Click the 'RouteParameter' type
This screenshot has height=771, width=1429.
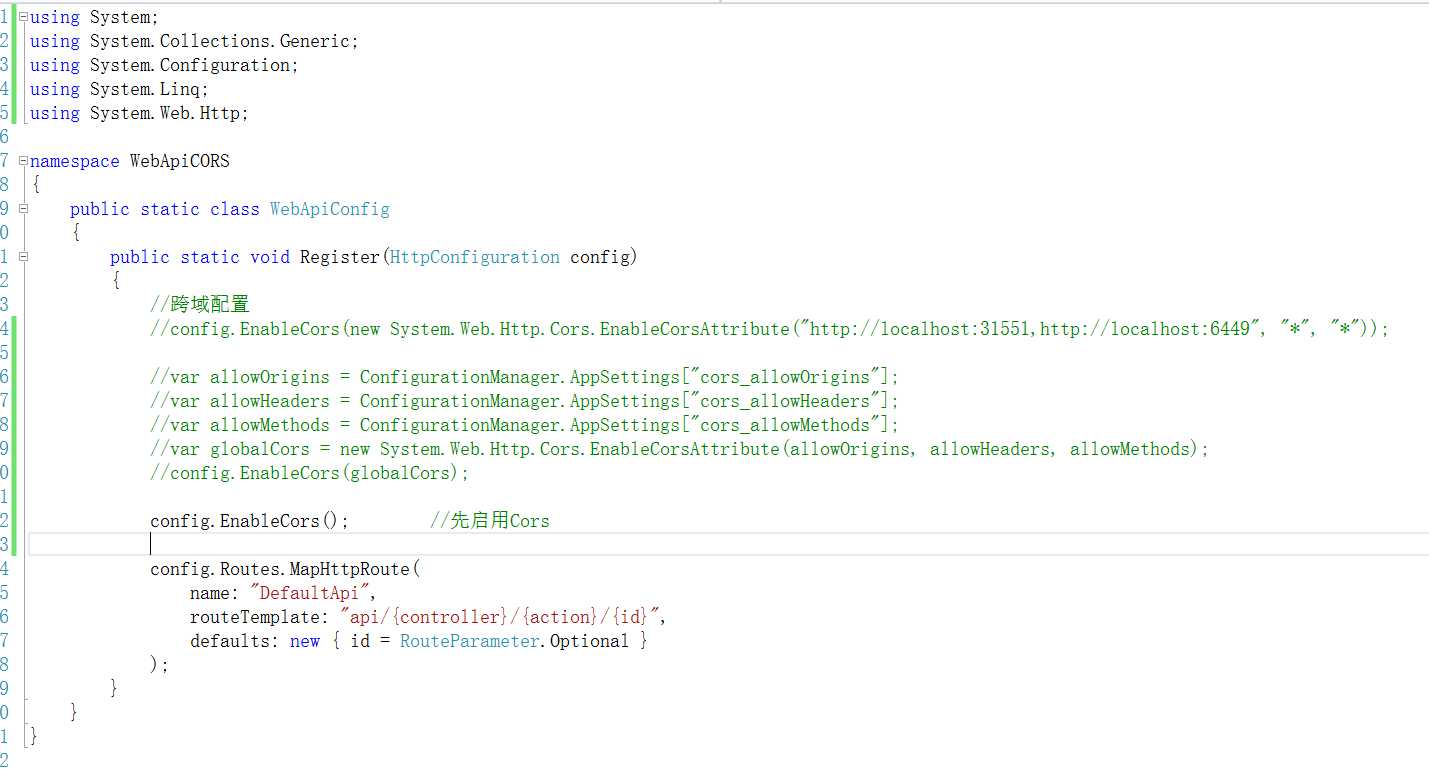[x=470, y=641]
